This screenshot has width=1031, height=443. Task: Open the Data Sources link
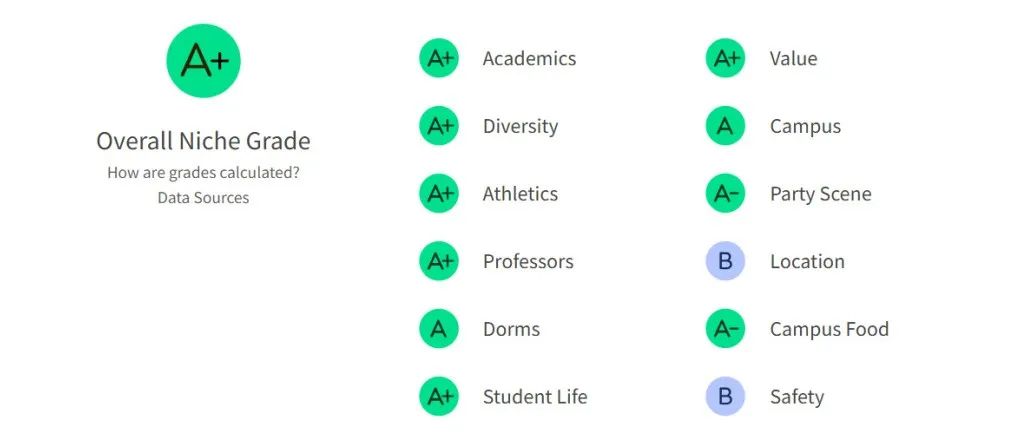pos(203,198)
